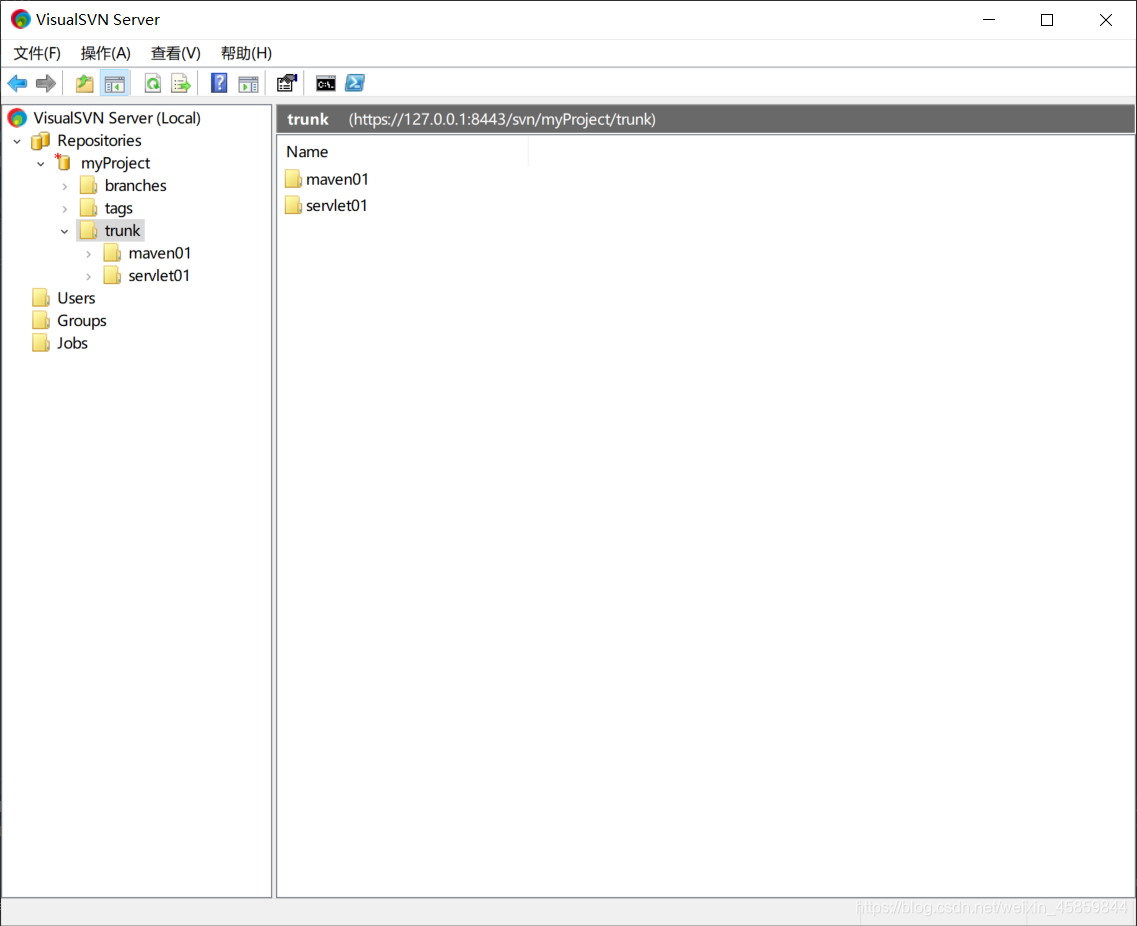Click the trunk URL in header bar
Image resolution: width=1137 pixels, height=926 pixels.
pos(502,119)
